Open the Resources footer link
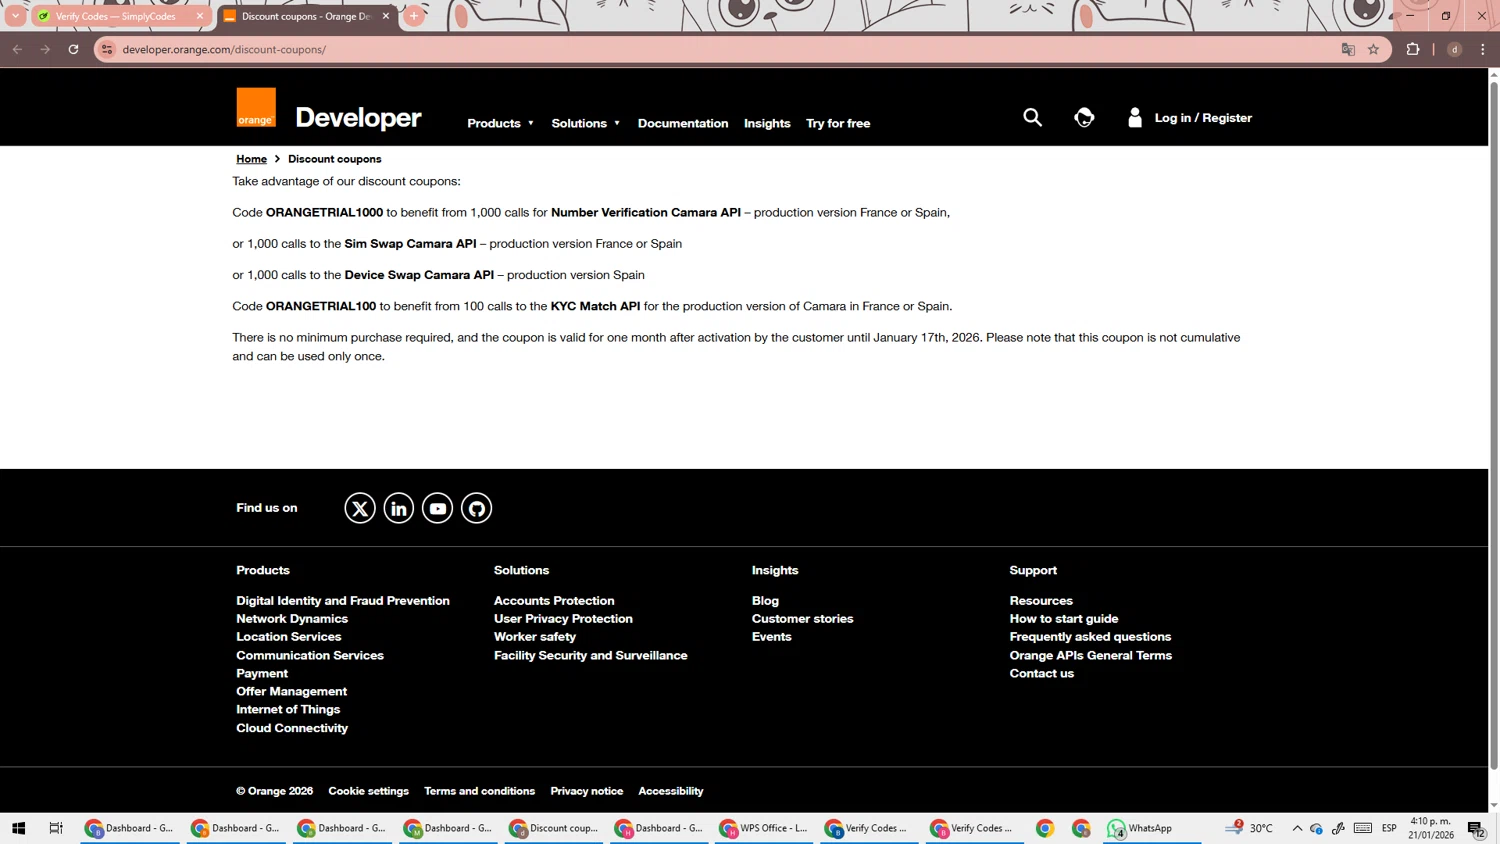Viewport: 1500px width, 844px height. click(x=1041, y=601)
